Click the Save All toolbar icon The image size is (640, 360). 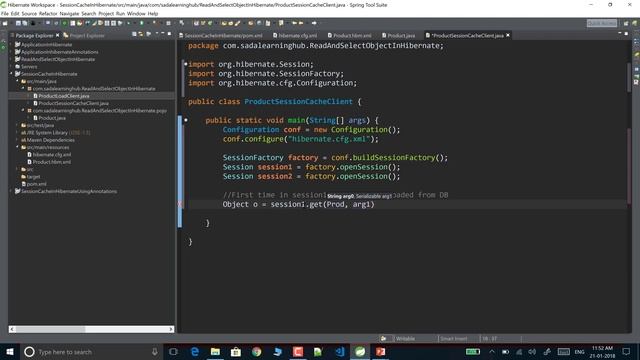click(24, 23)
